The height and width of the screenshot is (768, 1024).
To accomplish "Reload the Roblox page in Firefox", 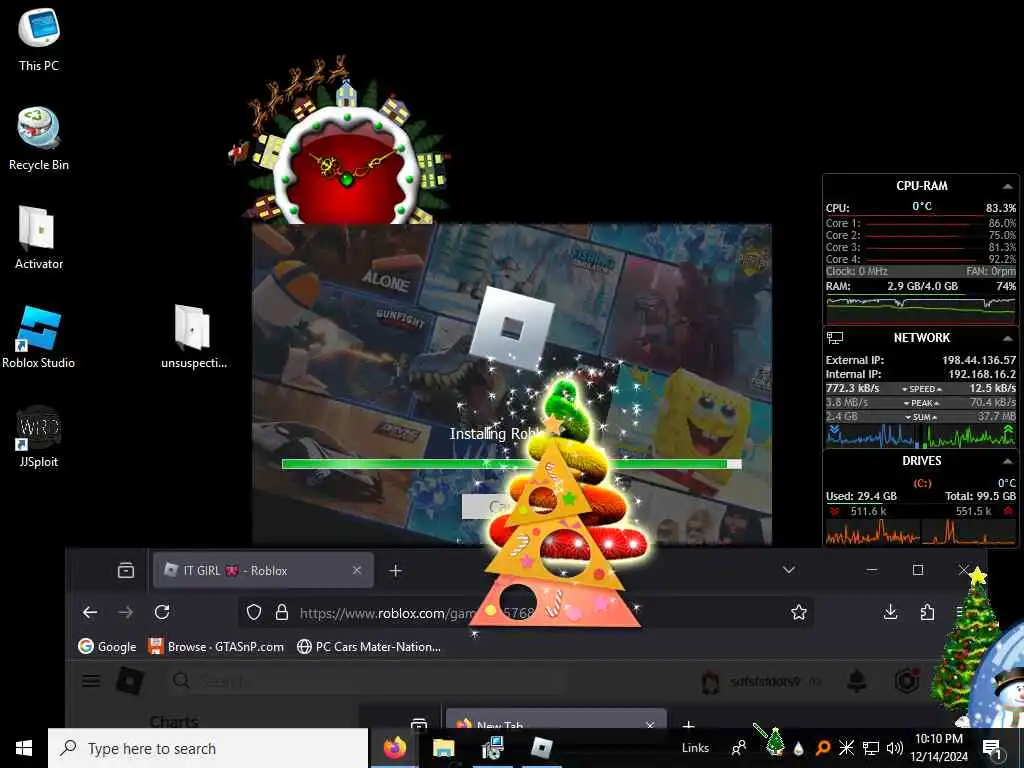I will click(x=162, y=612).
